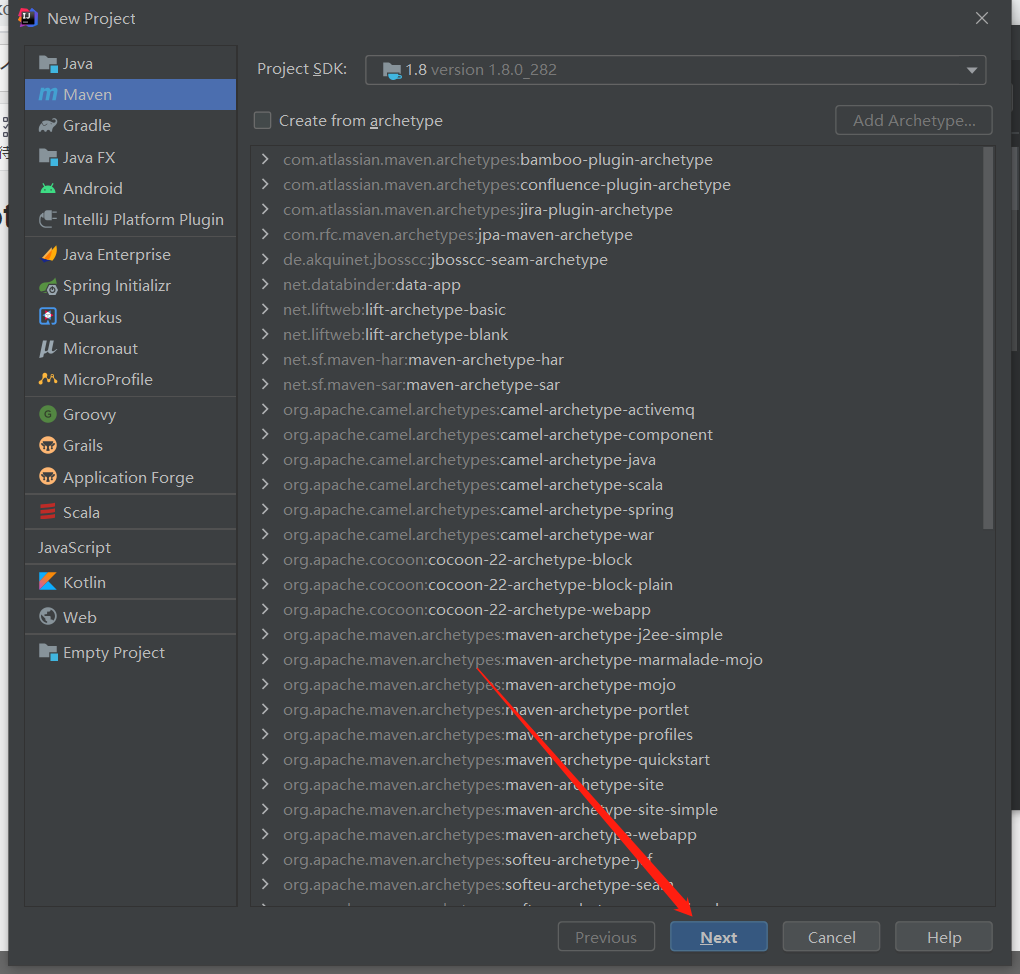Expand the jbosscc-seam-archetype node
The width and height of the screenshot is (1020, 974).
pos(265,259)
